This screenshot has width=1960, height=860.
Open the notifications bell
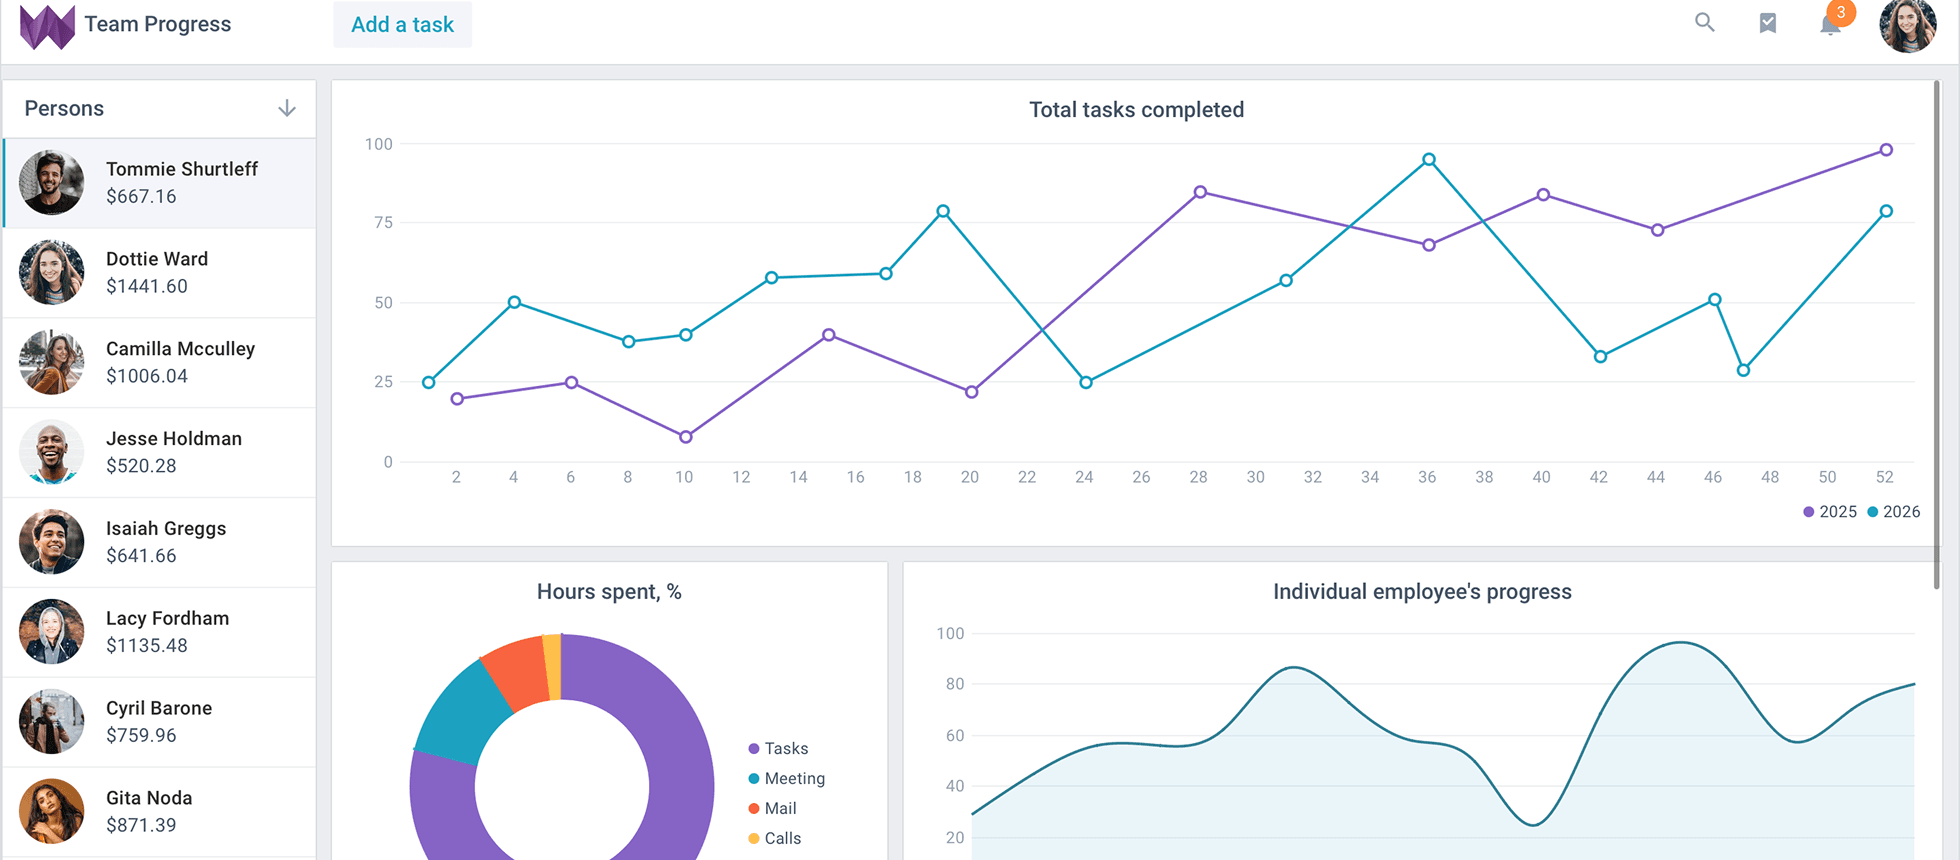[1831, 24]
